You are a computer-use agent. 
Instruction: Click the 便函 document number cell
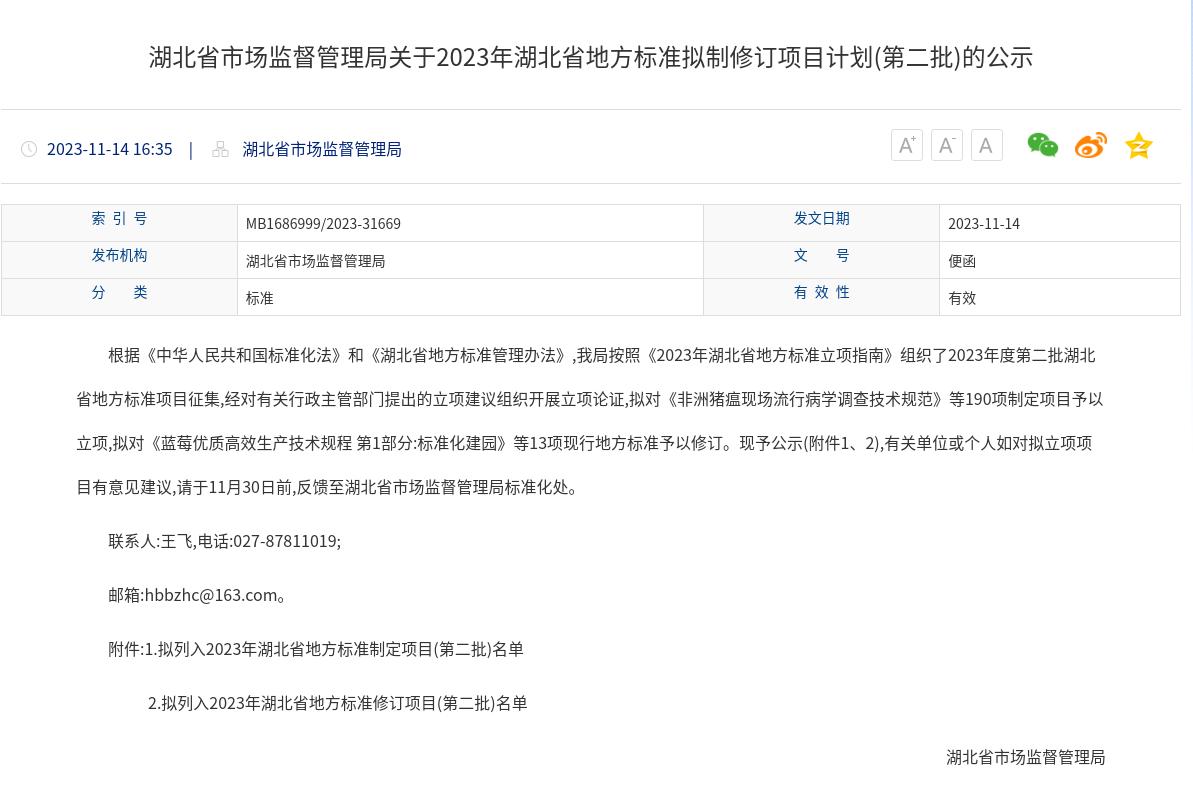pos(961,261)
